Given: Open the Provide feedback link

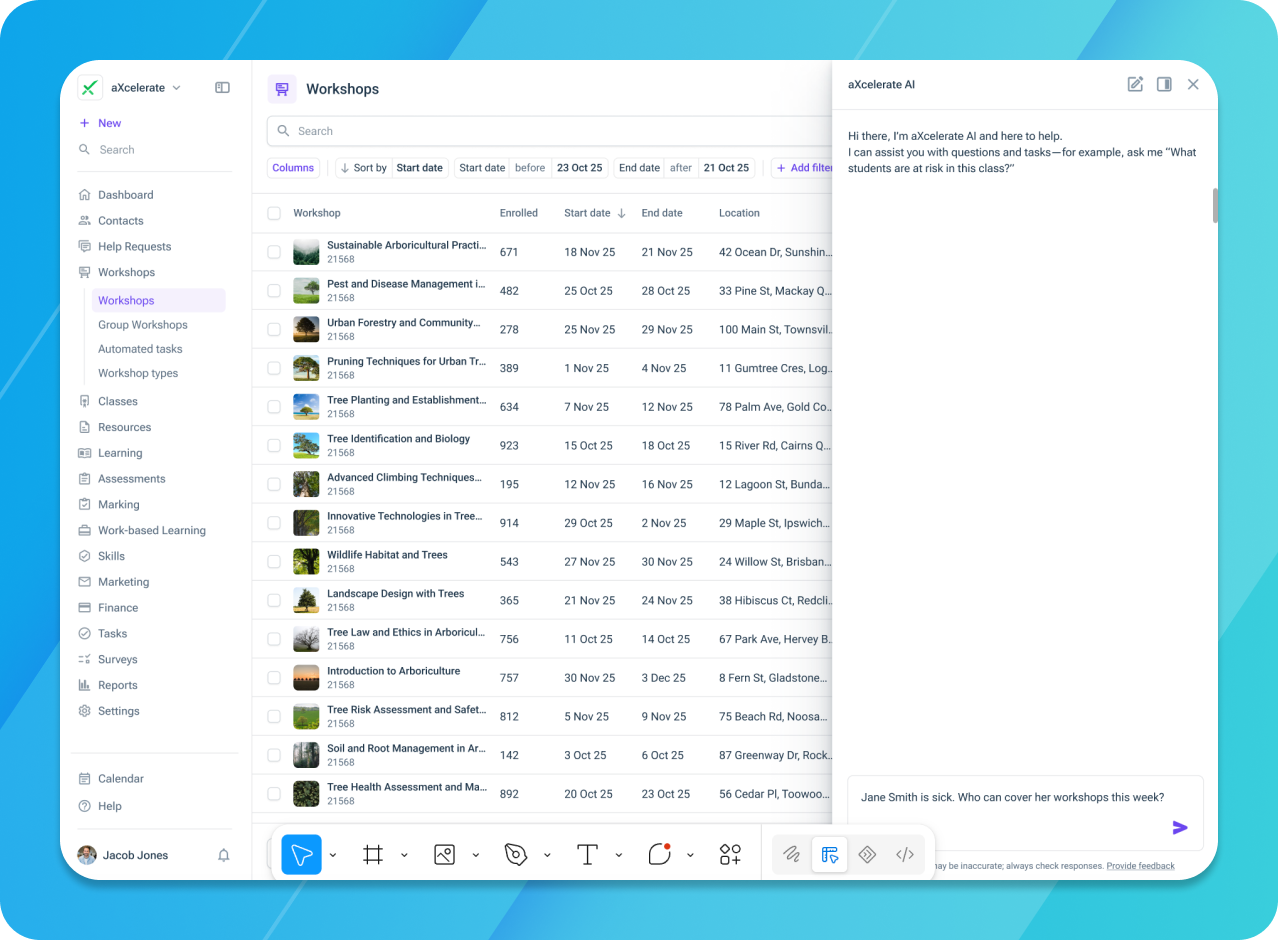Looking at the screenshot, I should 1140,866.
